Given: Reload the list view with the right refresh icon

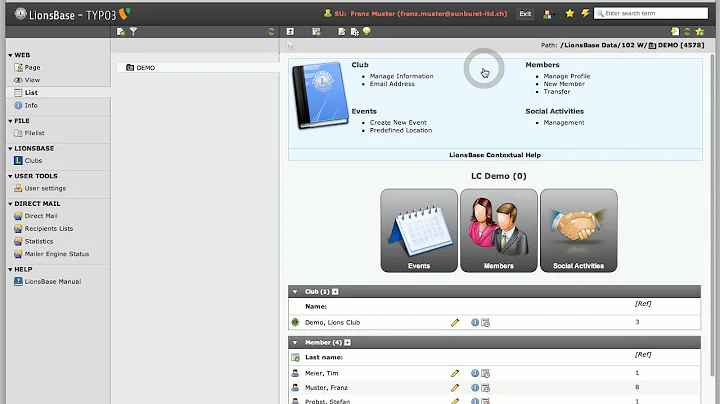Looking at the screenshot, I should pos(687,32).
